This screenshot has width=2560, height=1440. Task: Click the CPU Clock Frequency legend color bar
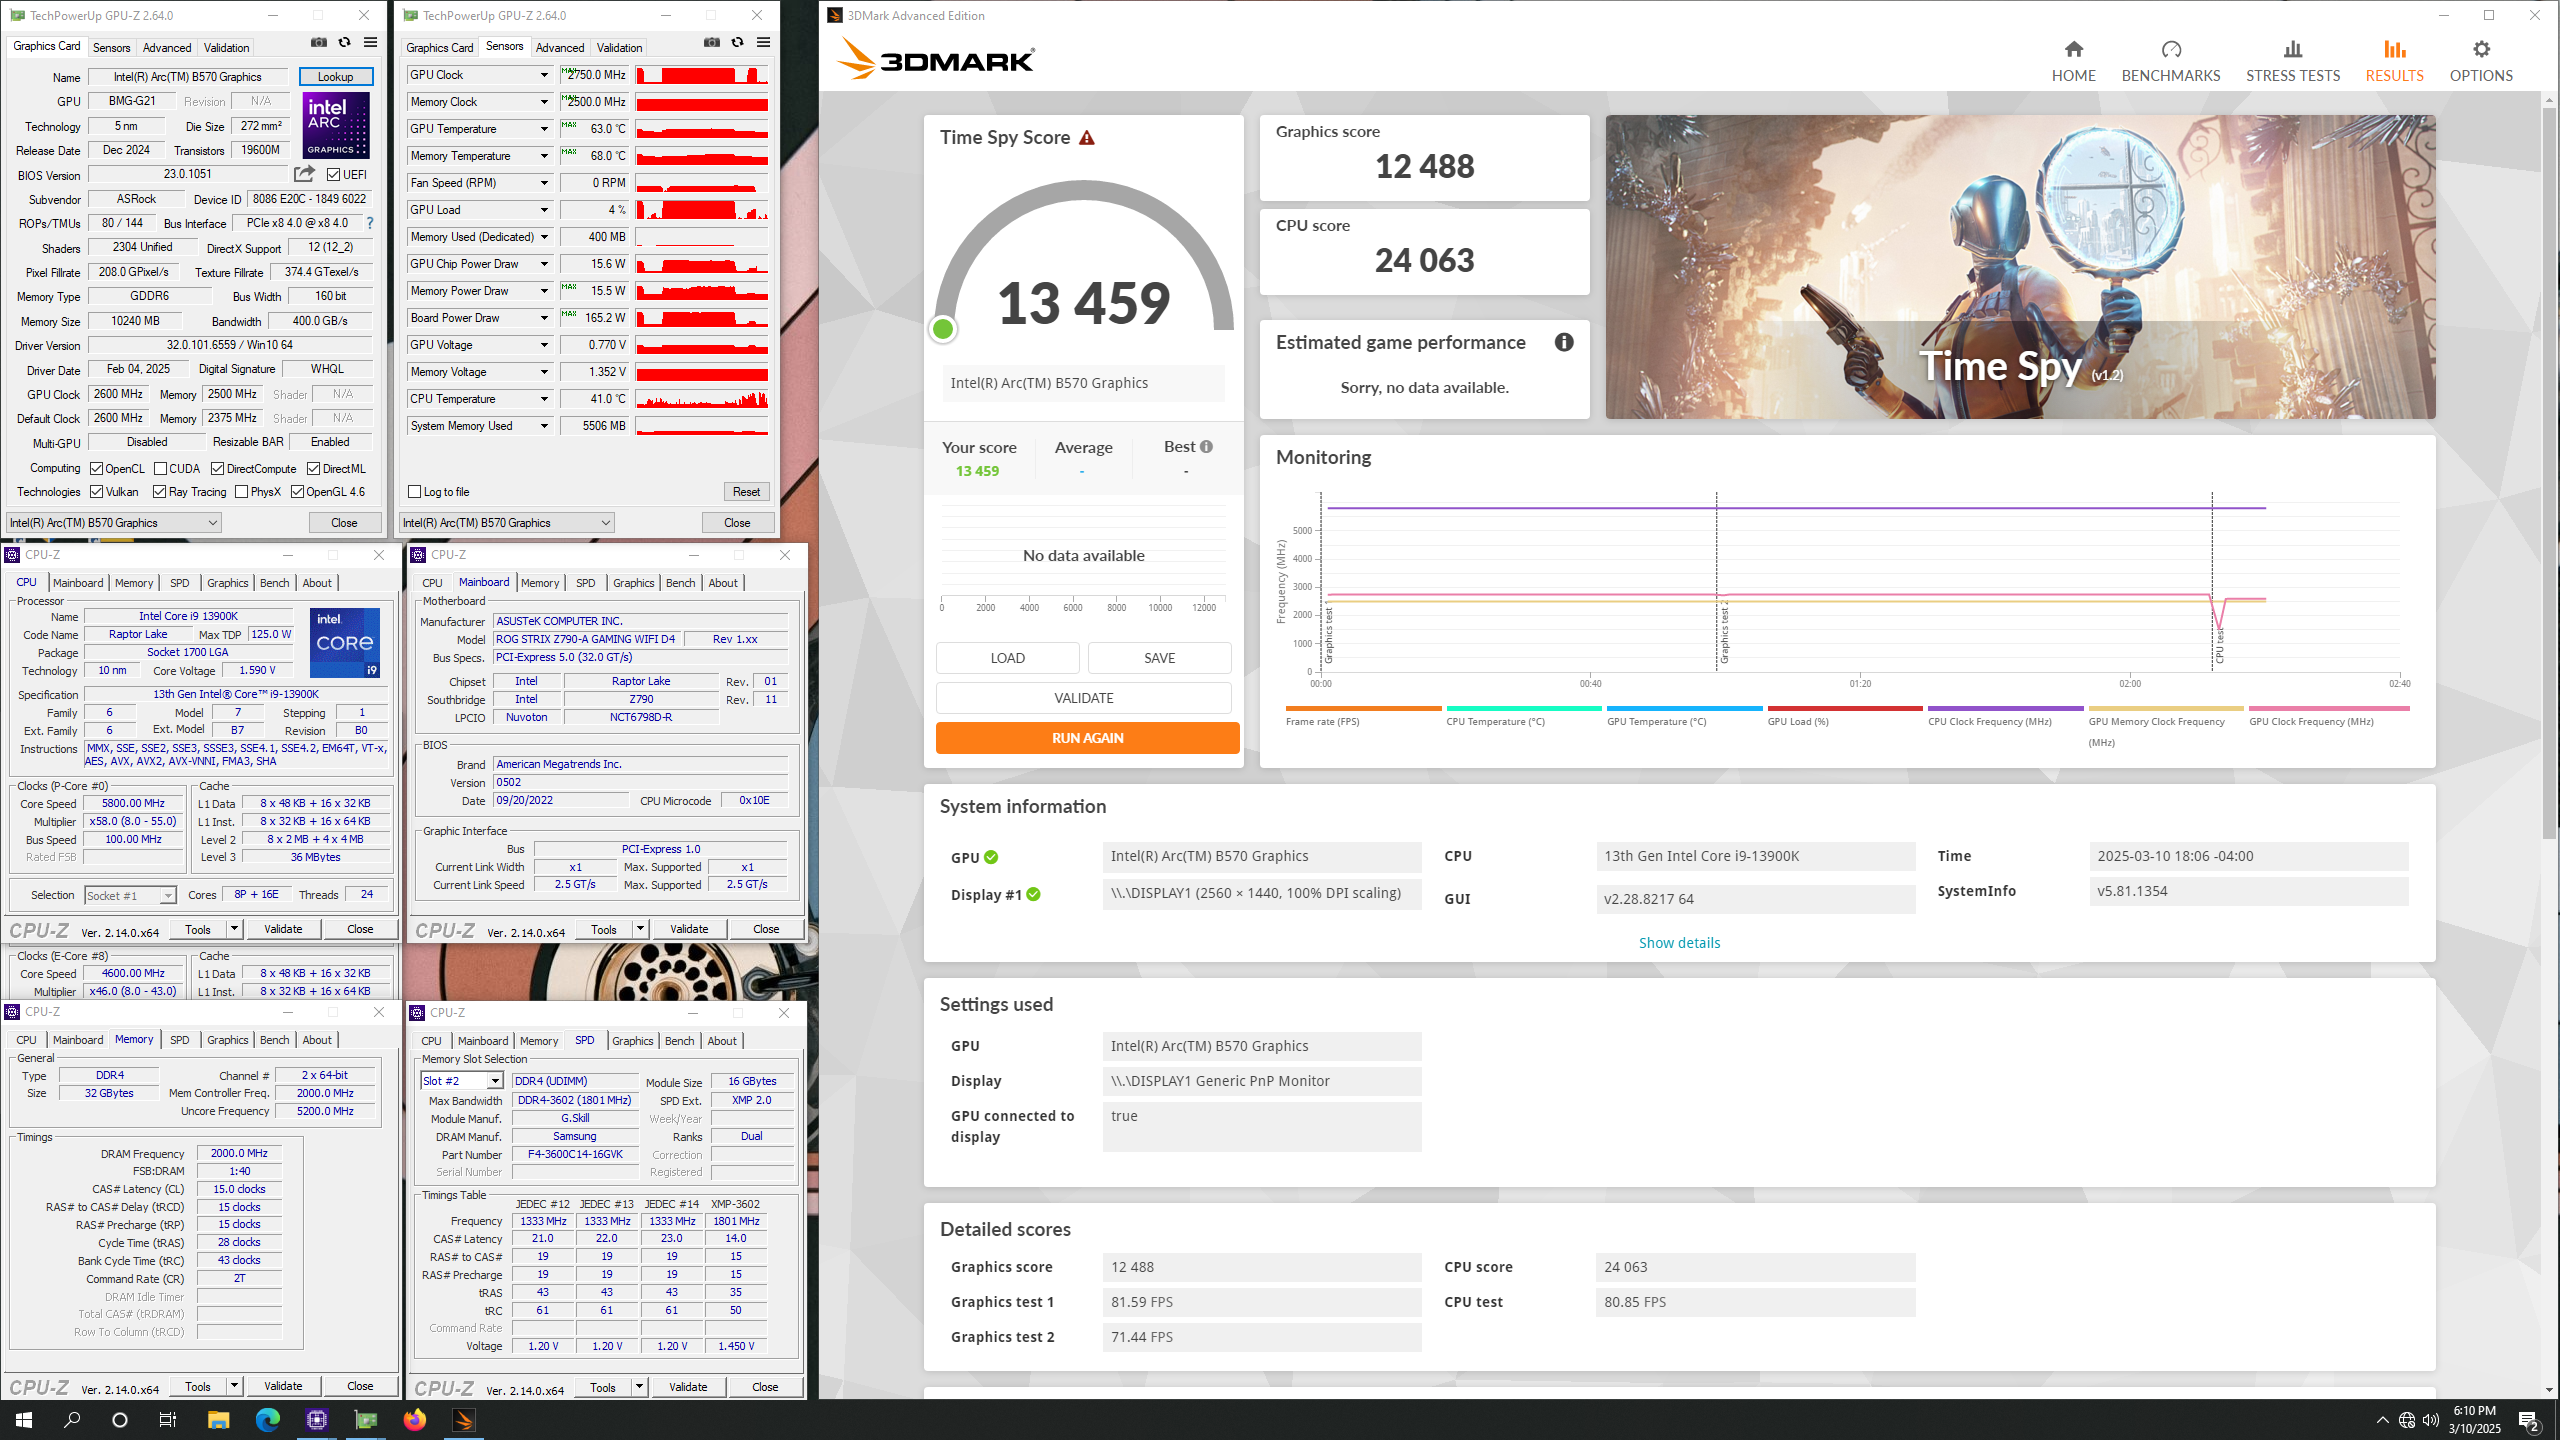2005,708
